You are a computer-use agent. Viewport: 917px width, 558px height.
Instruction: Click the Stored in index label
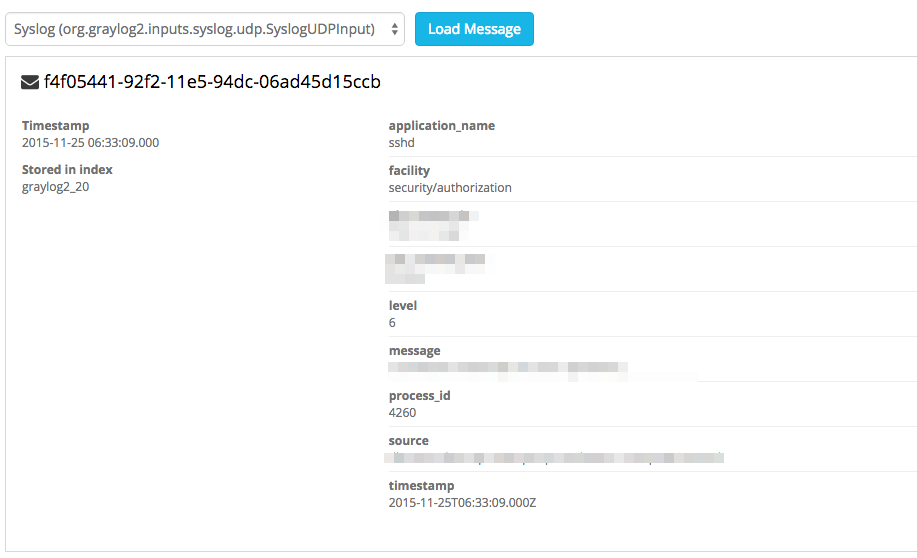[67, 170]
